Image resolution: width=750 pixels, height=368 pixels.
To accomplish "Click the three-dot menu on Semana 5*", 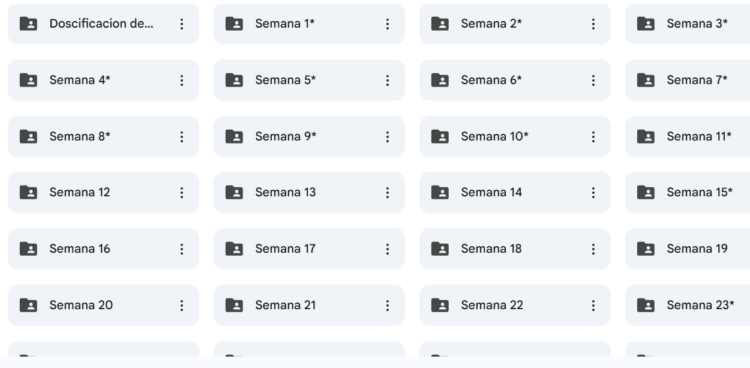I will pyautogui.click(x=387, y=80).
